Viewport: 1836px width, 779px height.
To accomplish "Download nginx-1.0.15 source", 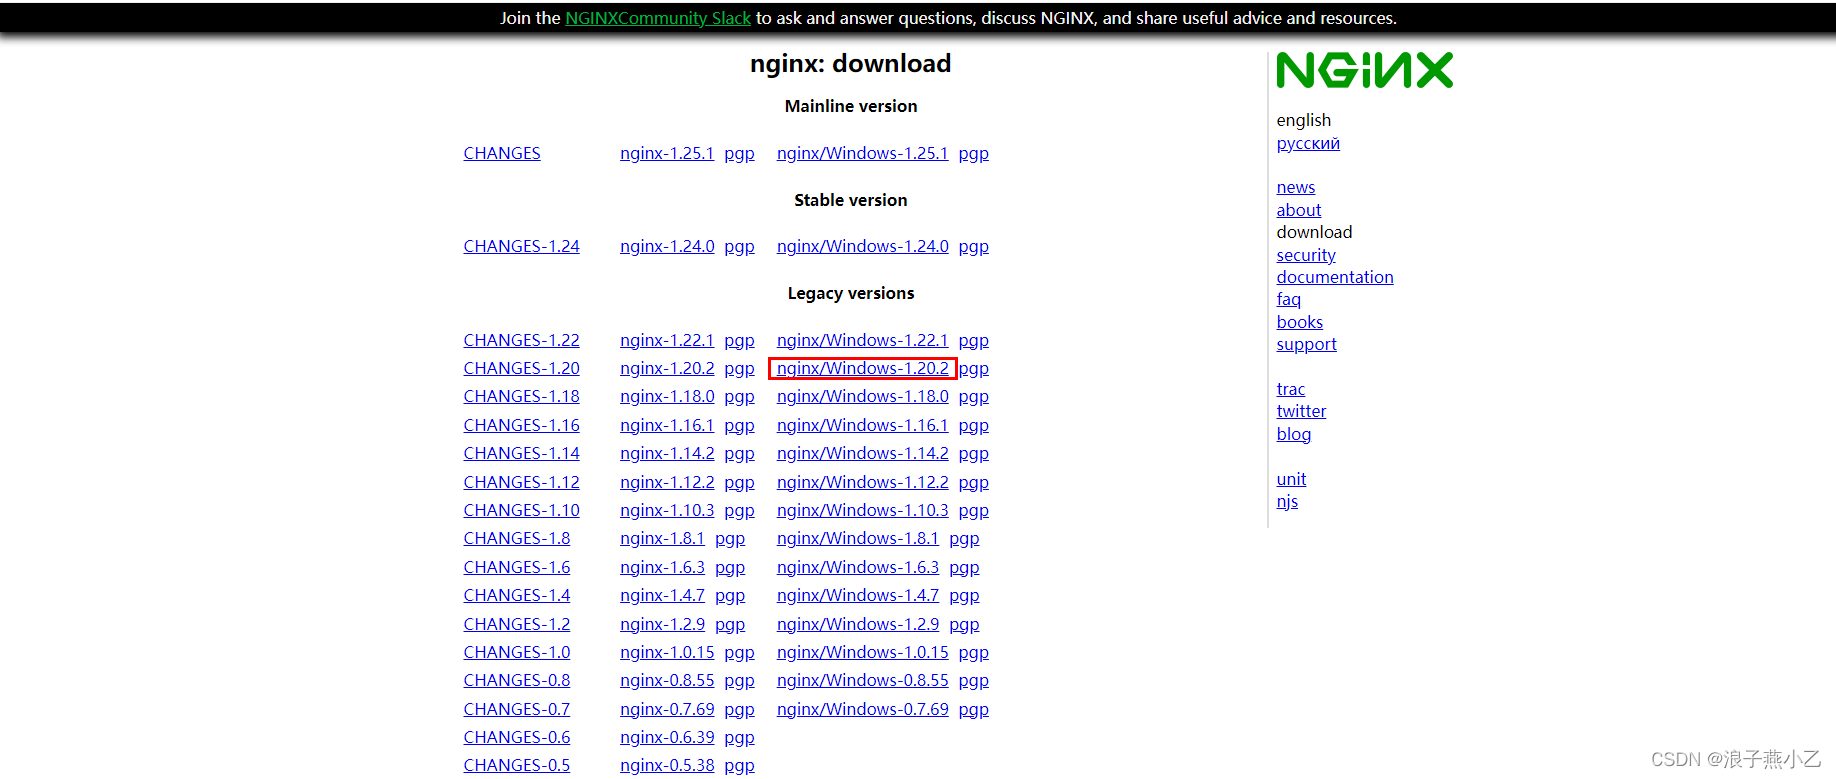I will (667, 652).
